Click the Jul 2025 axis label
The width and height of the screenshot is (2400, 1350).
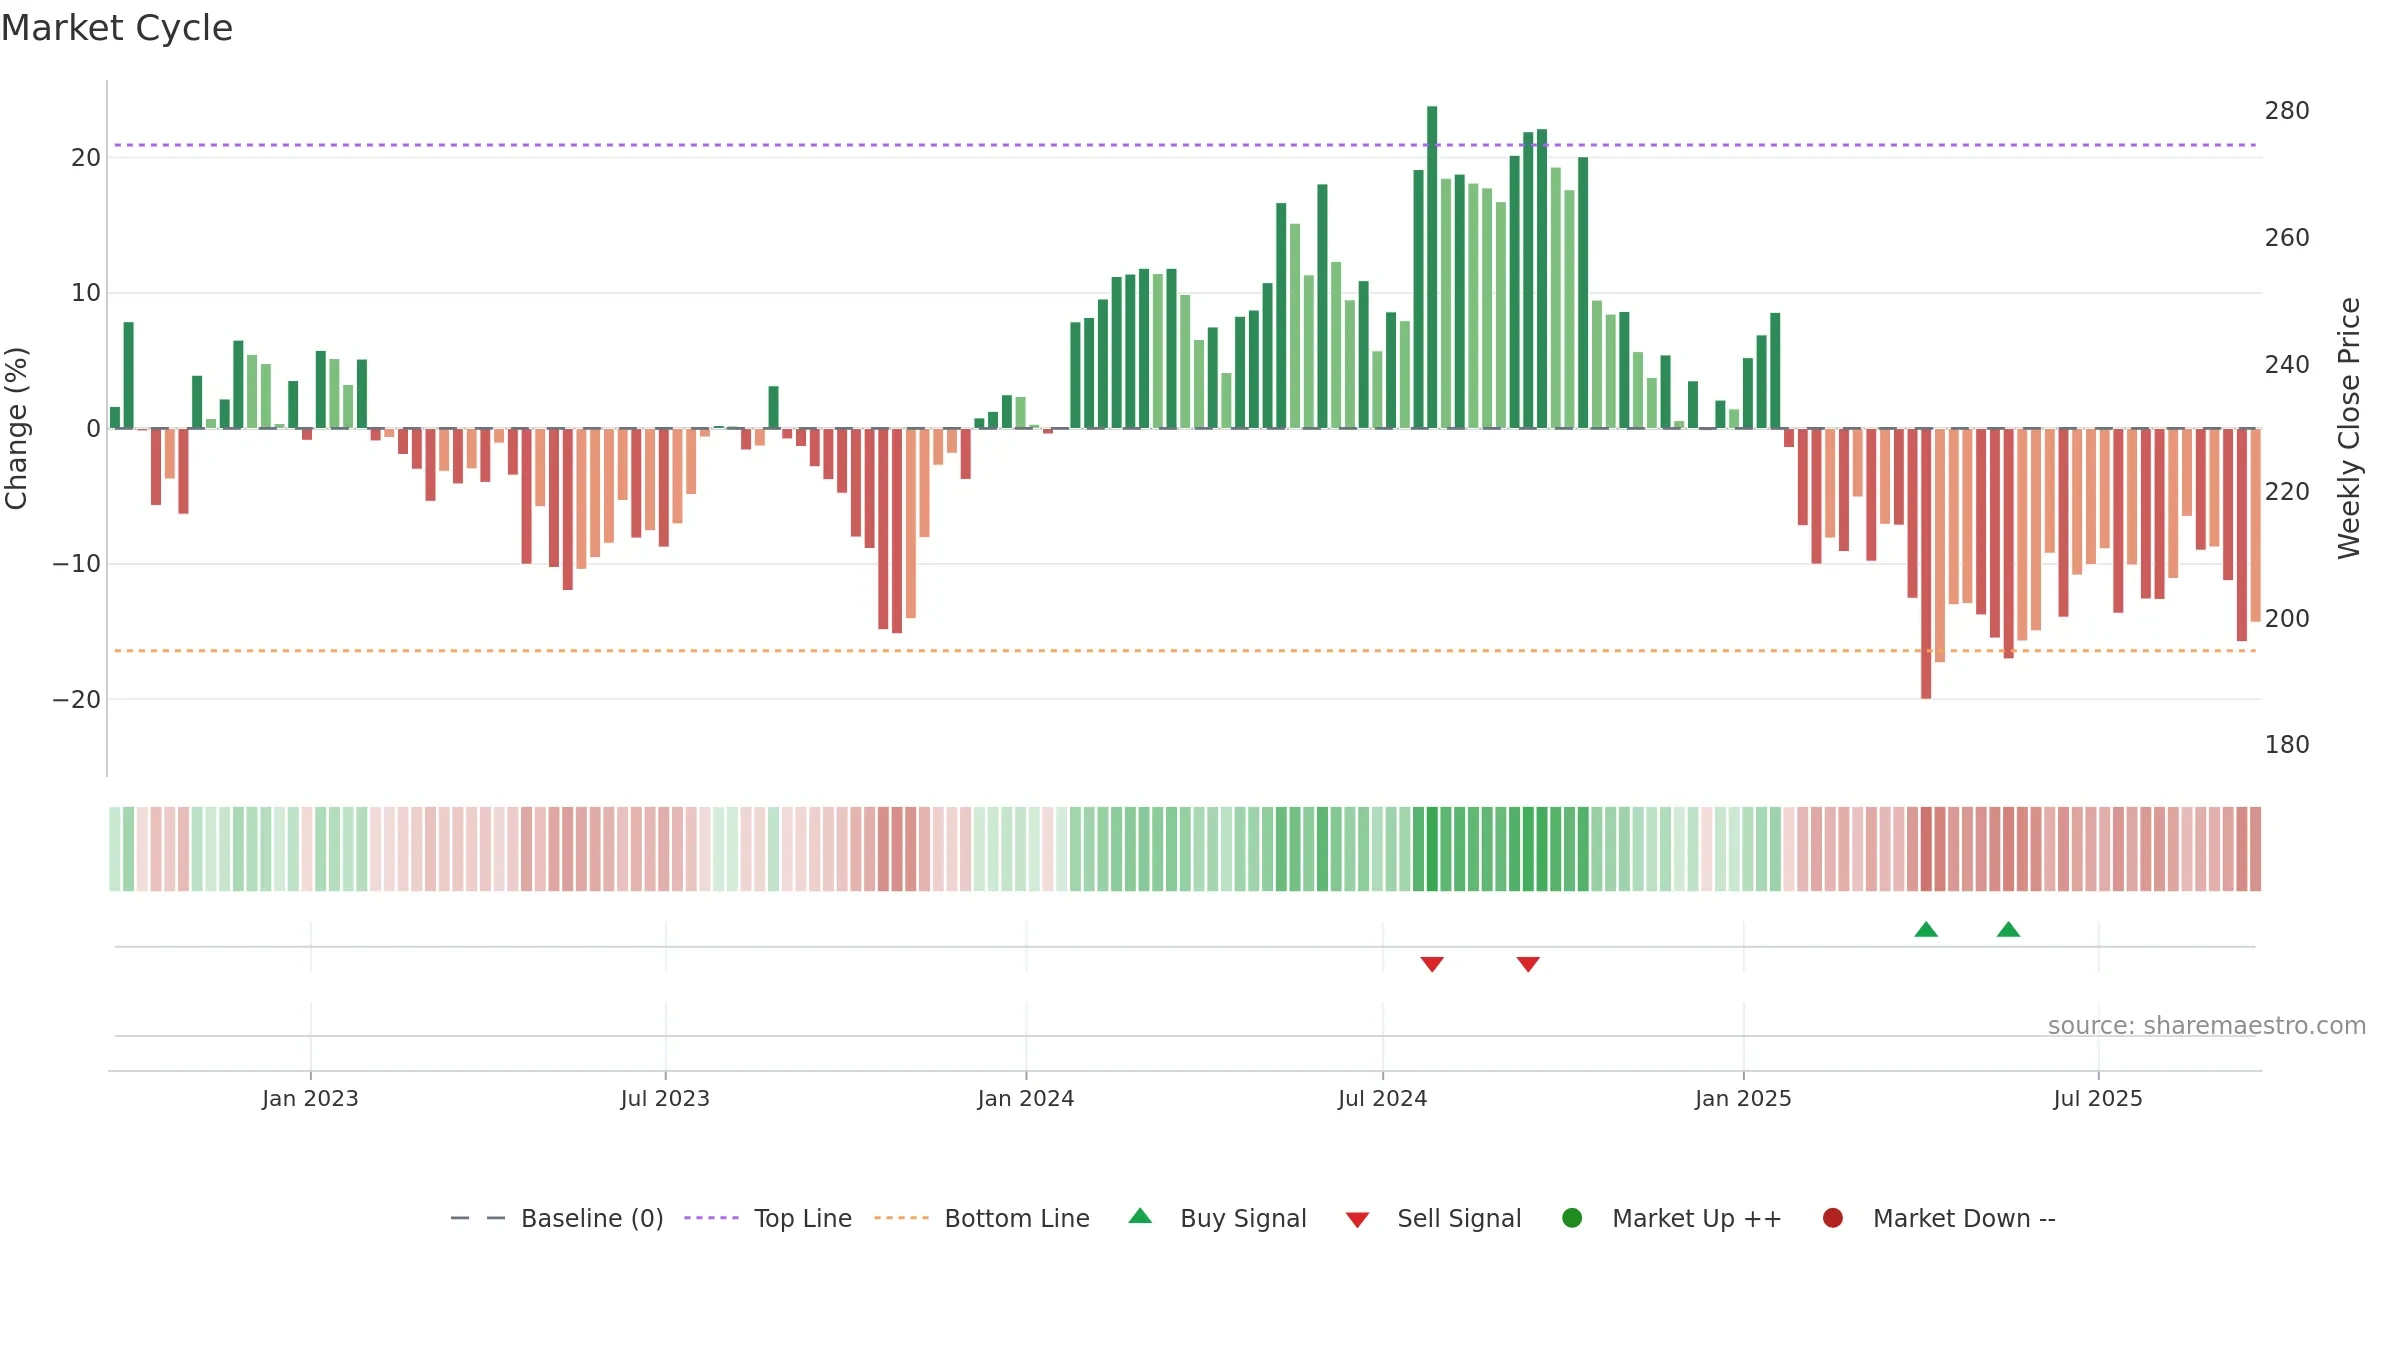pyautogui.click(x=2098, y=1099)
